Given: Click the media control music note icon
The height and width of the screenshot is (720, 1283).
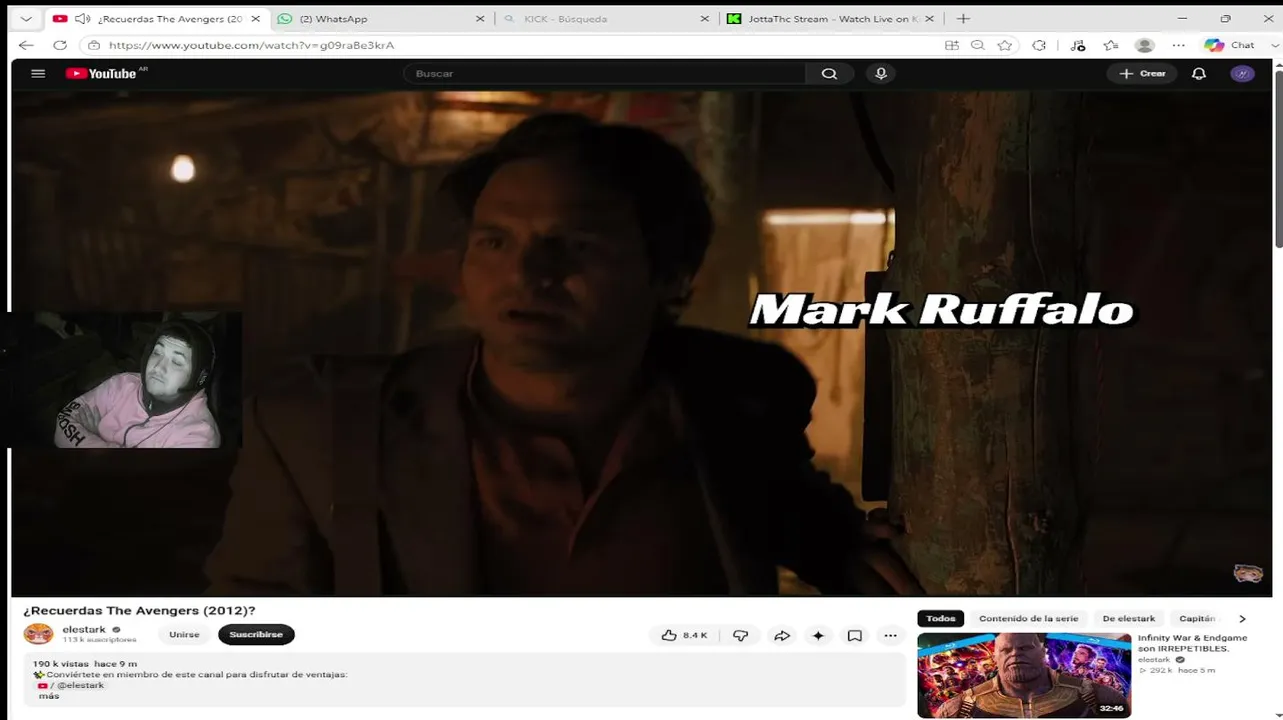Looking at the screenshot, I should (x=1077, y=45).
